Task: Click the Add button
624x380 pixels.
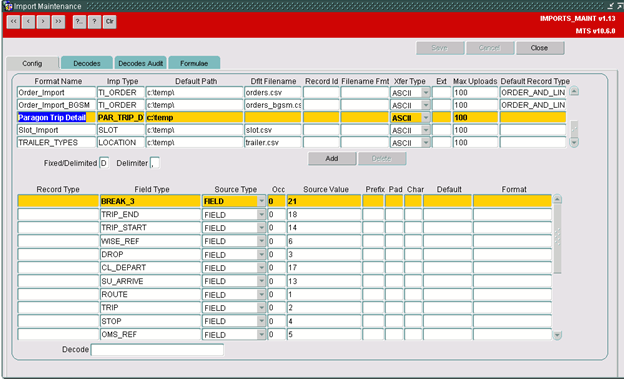Action: (x=332, y=158)
